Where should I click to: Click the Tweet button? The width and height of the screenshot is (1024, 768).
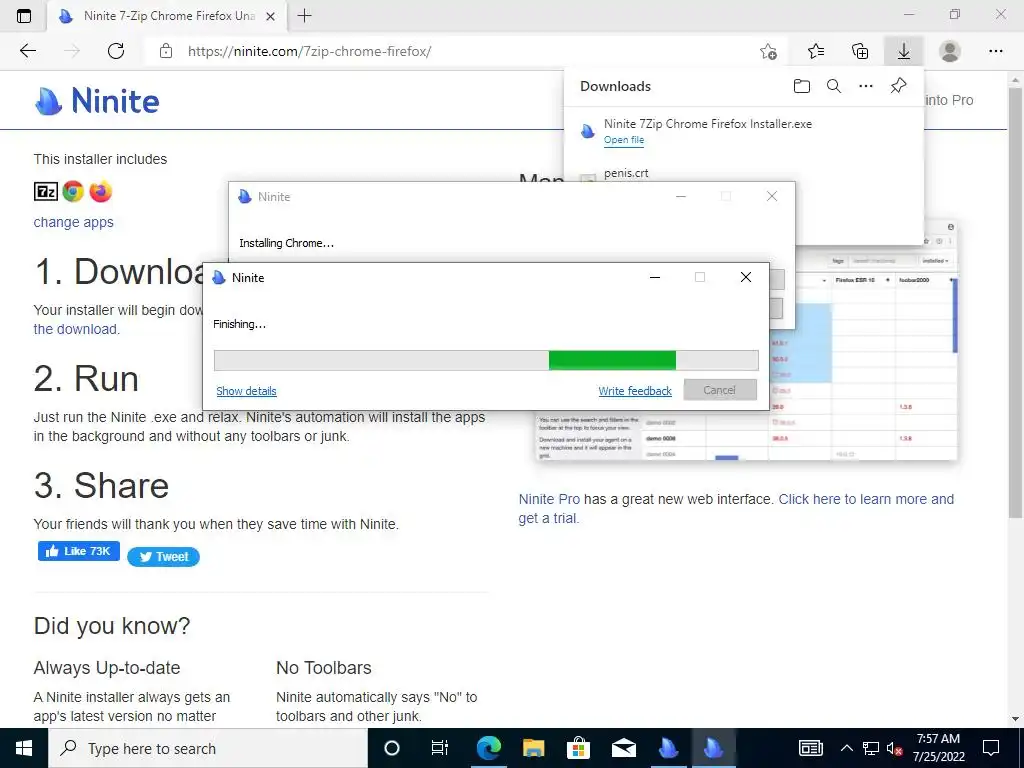(163, 556)
